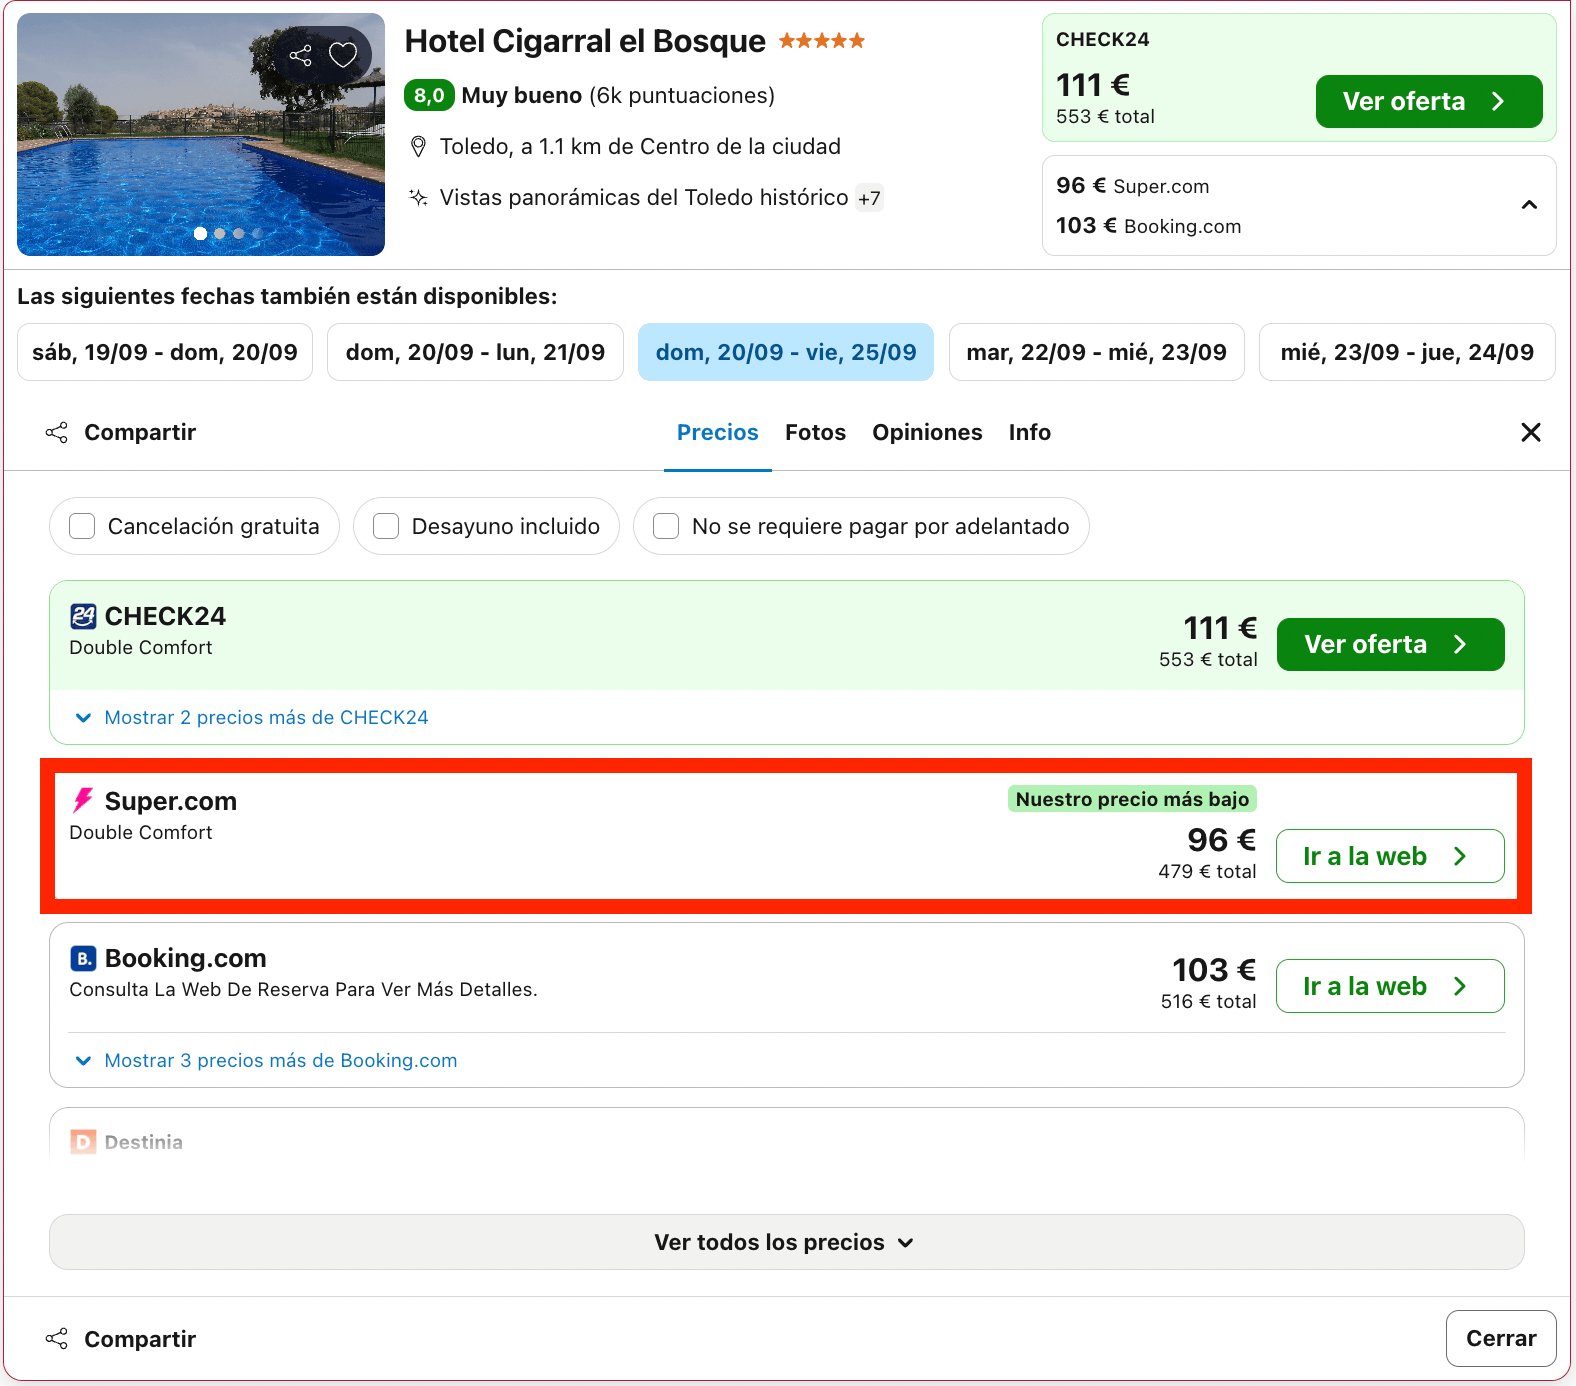The width and height of the screenshot is (1576, 1386).
Task: Click the orange five-star rating
Action: [822, 41]
